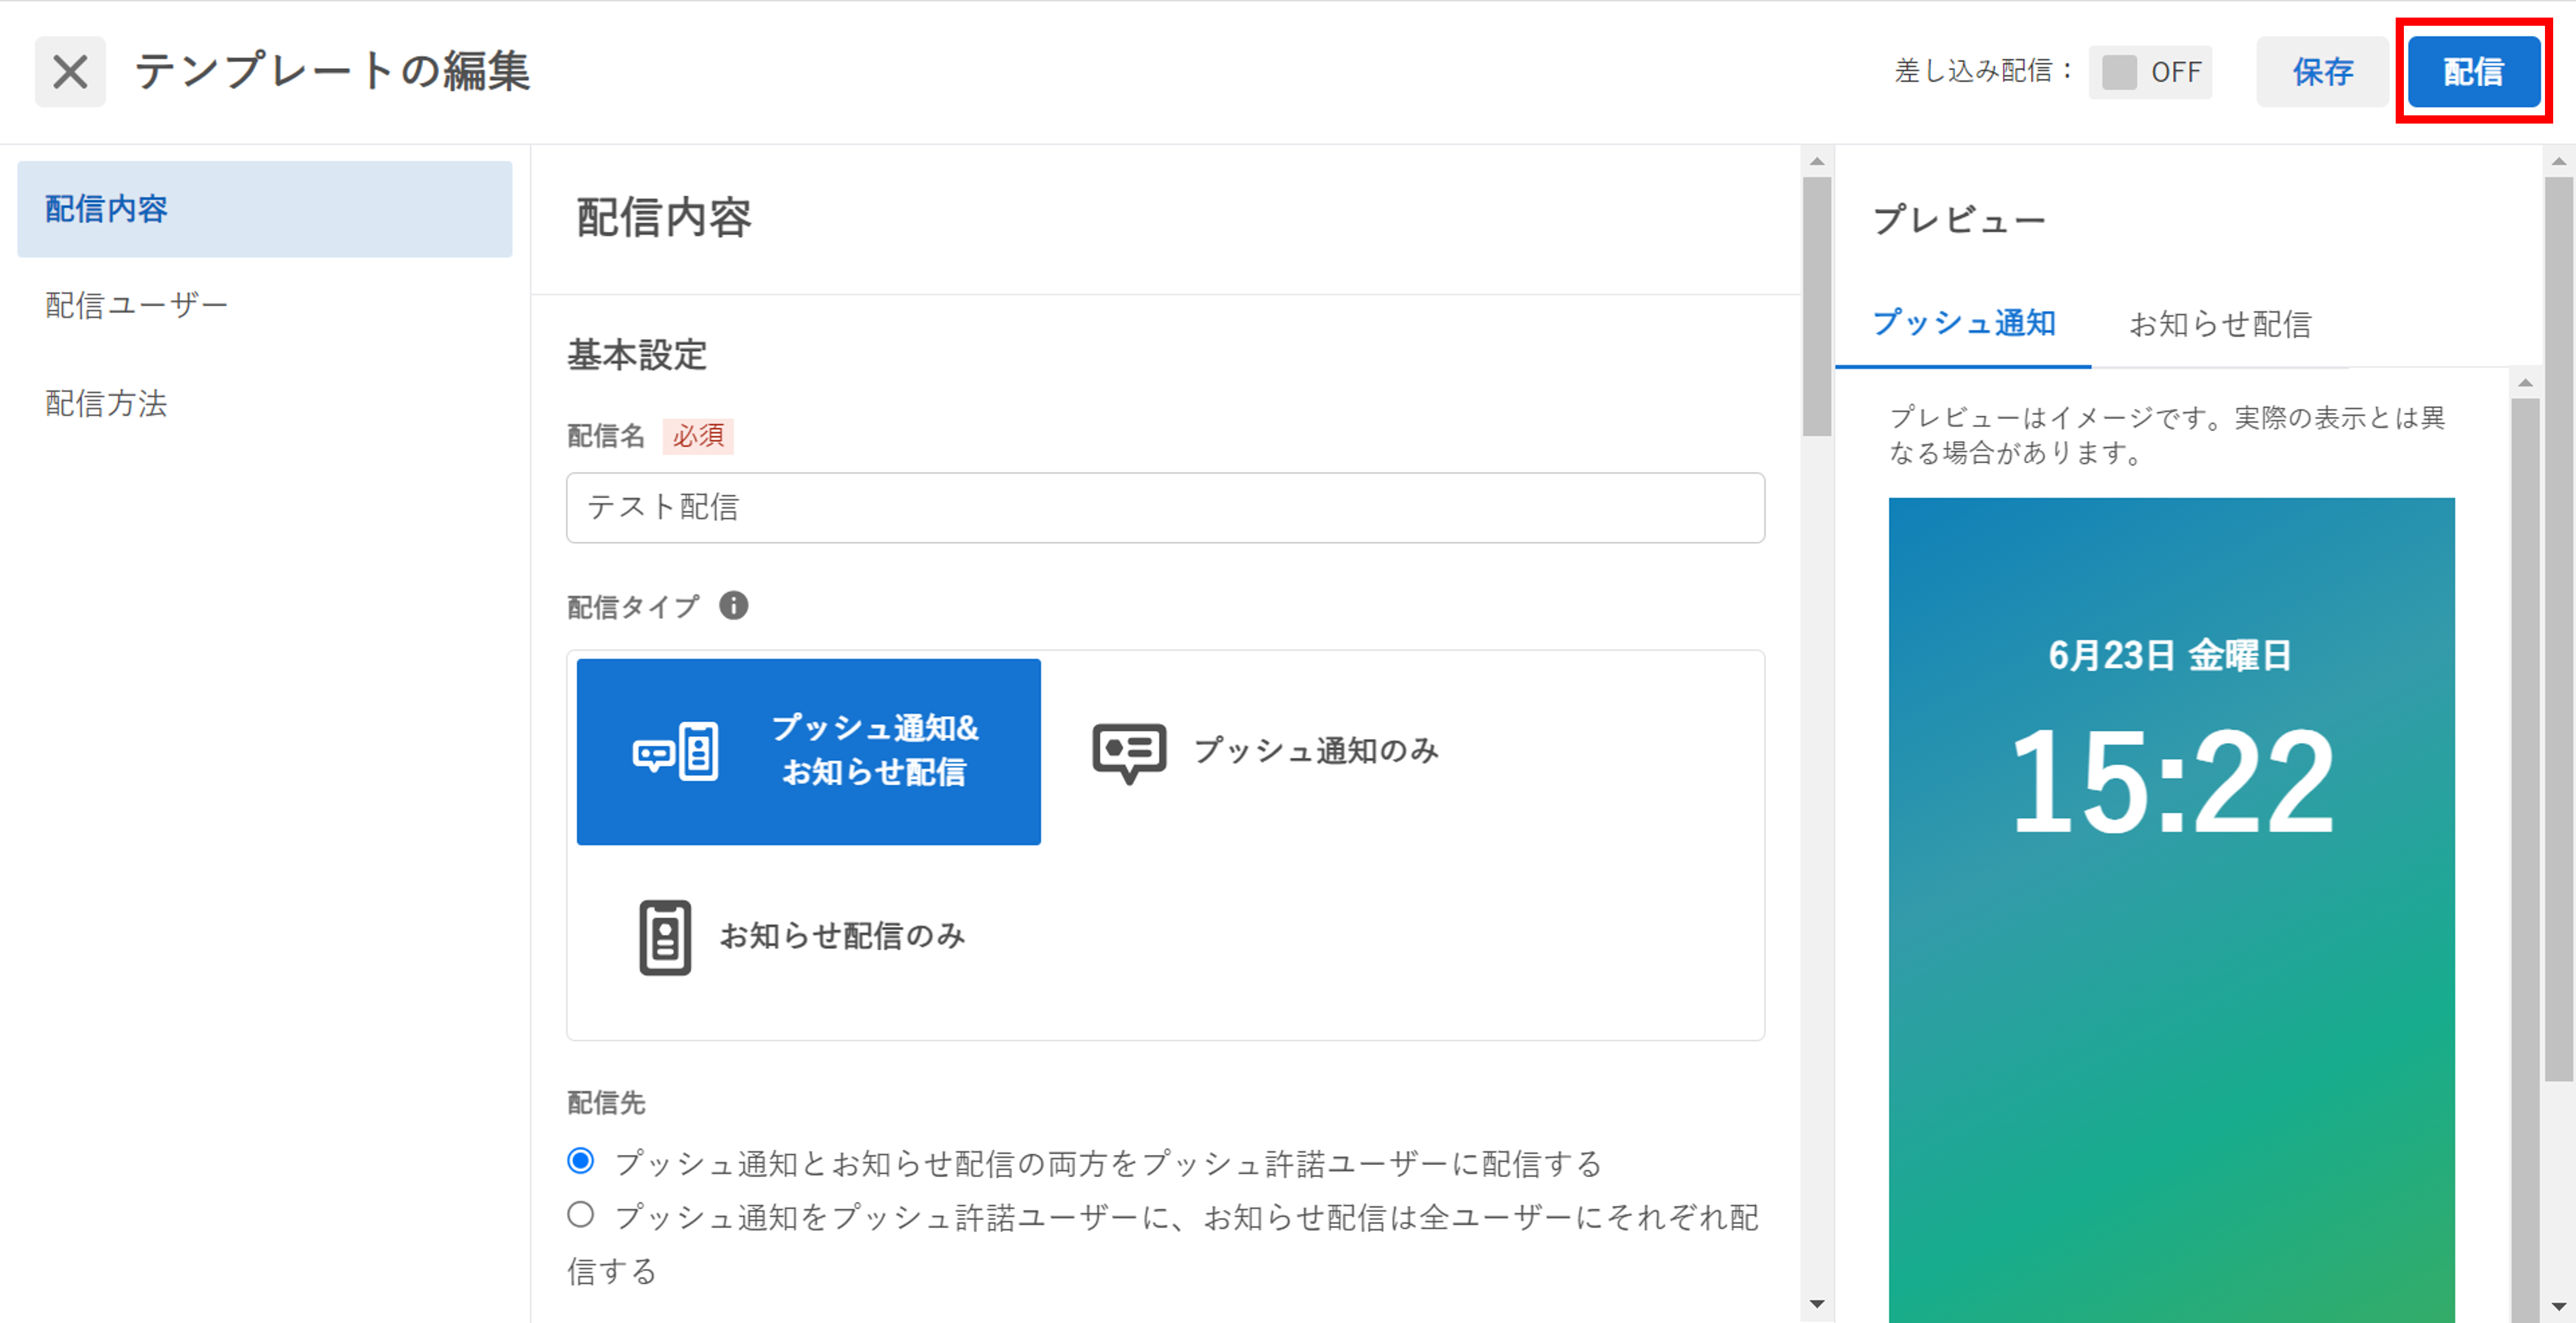Toggle the 差し込み配信 OFF switch
The width and height of the screenshot is (2576, 1323).
point(2150,72)
